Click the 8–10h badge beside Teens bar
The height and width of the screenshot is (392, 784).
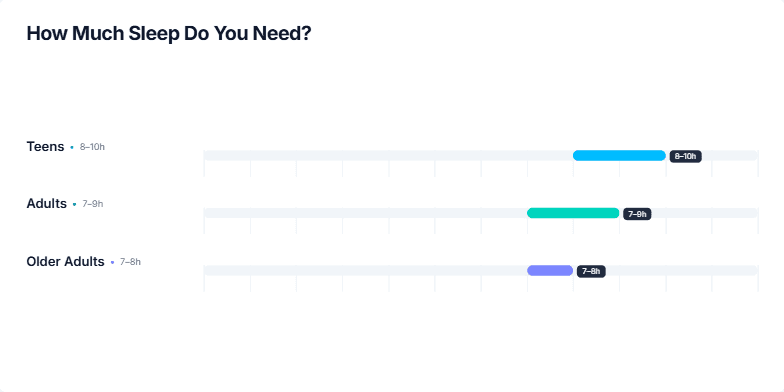click(686, 156)
